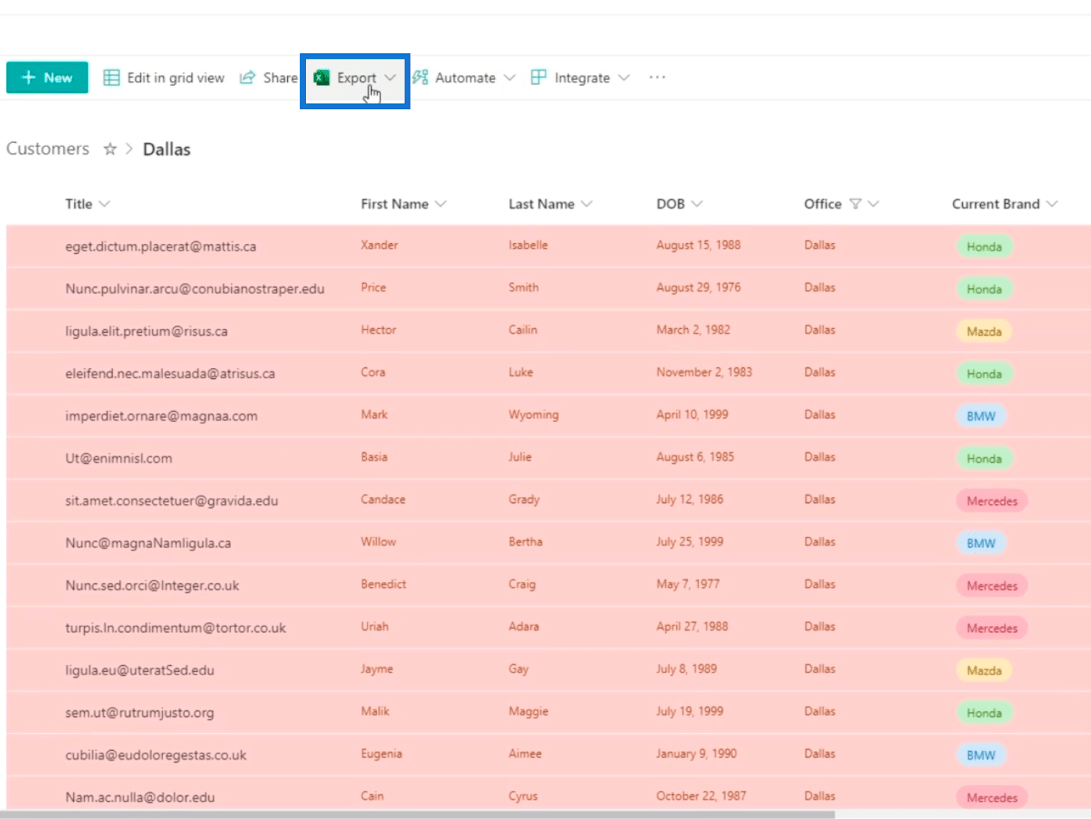Click the Share label in the toolbar
The image size is (1091, 819).
280,77
